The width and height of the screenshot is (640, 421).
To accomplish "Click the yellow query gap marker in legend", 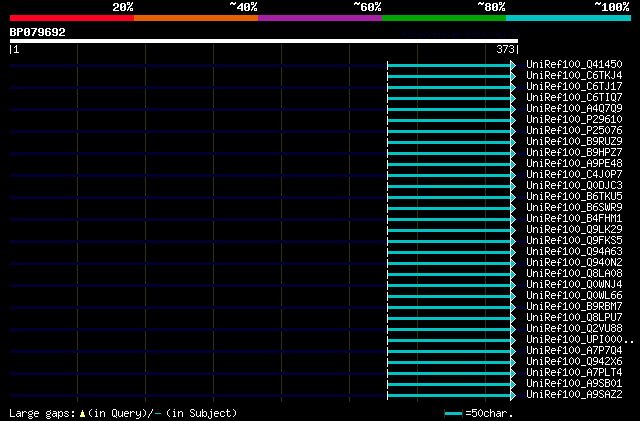I will (82, 414).
